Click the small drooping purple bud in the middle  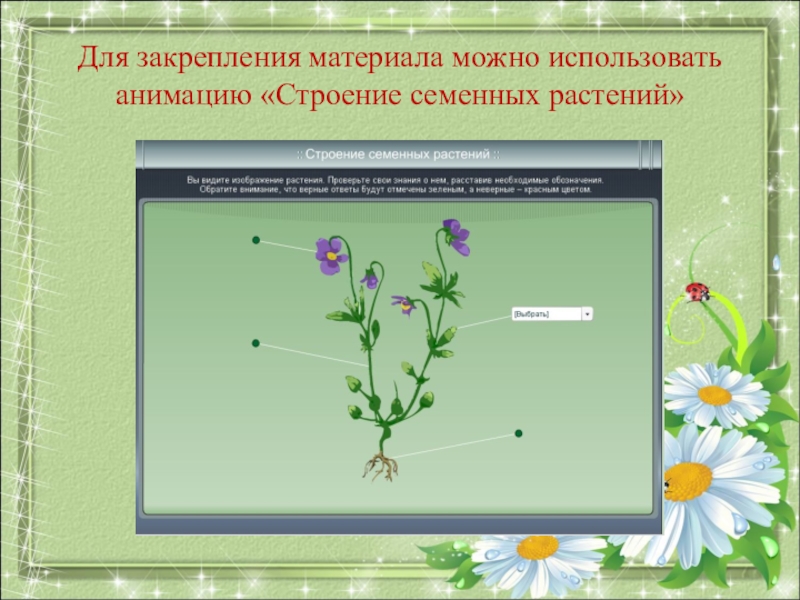point(370,280)
